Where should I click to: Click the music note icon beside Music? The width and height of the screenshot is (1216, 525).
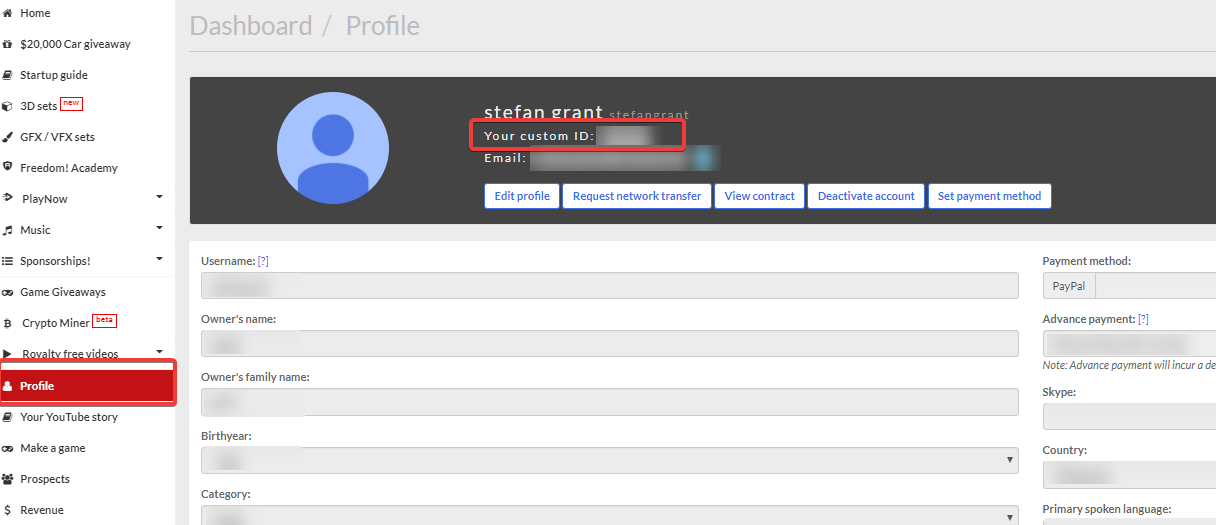pos(8,230)
